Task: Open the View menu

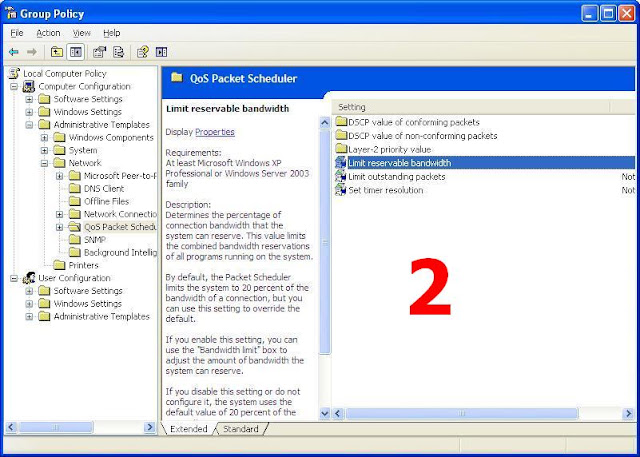Action: coord(82,33)
